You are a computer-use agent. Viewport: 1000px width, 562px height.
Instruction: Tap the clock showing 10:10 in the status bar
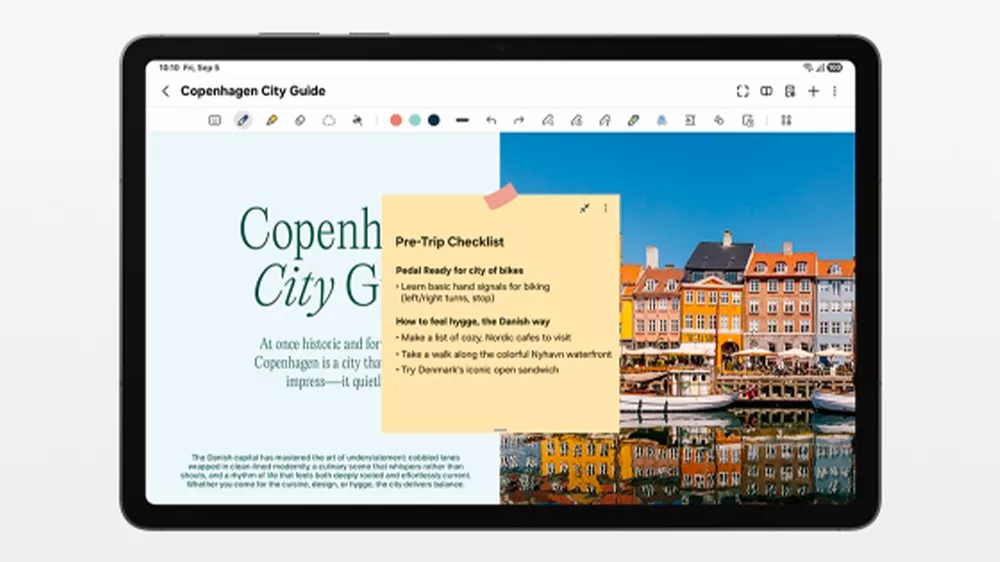click(168, 68)
